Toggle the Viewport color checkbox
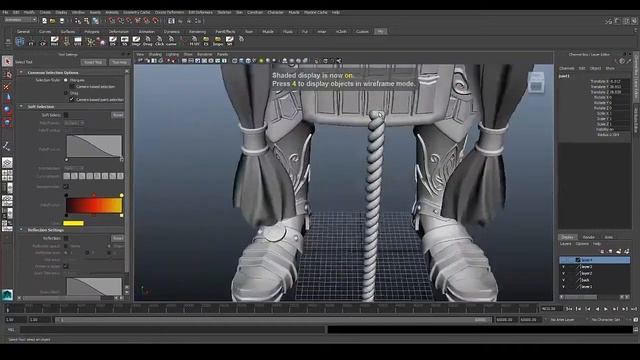640x360 pixels. coord(66,187)
